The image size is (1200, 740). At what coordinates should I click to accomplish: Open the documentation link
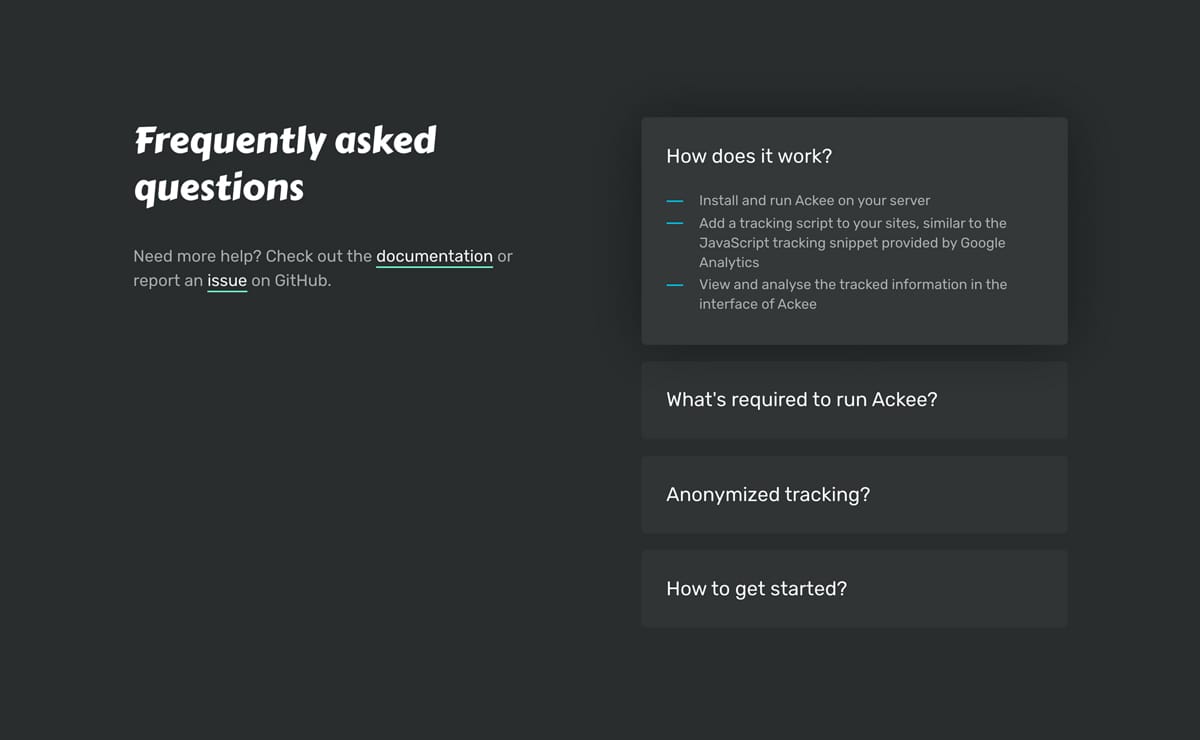tap(434, 256)
